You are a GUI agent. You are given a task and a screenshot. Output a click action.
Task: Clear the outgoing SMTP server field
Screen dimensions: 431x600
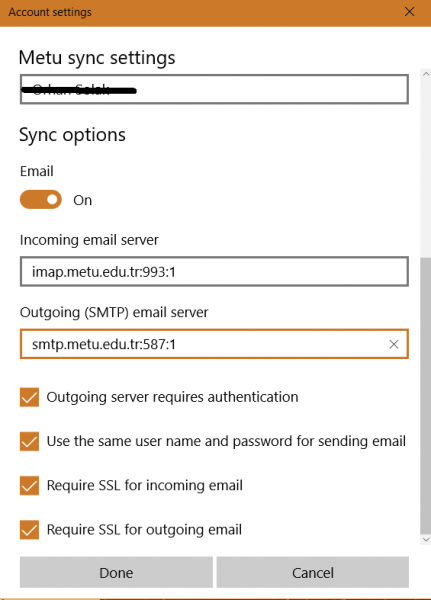tap(393, 344)
